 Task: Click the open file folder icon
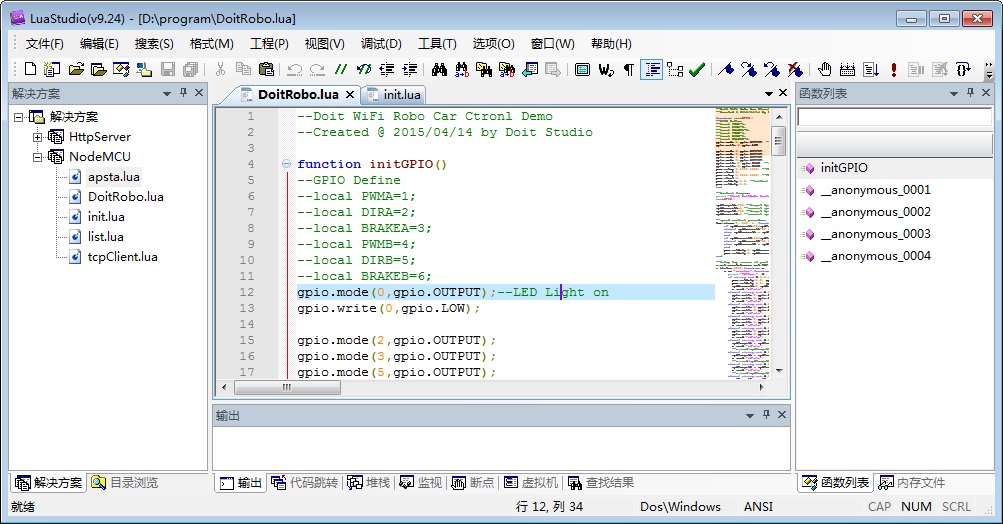point(76,69)
